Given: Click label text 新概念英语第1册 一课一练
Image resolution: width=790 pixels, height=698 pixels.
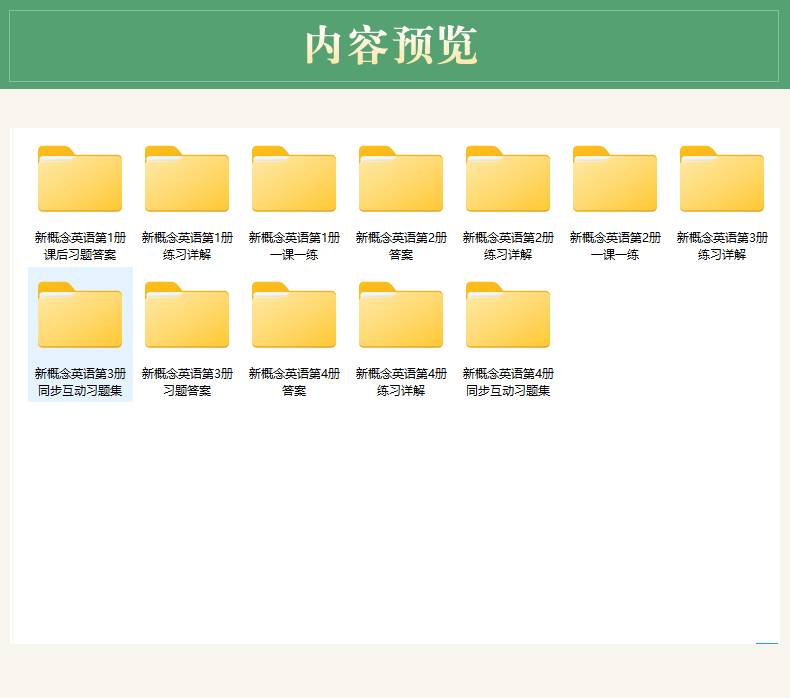Looking at the screenshot, I should click(294, 246).
